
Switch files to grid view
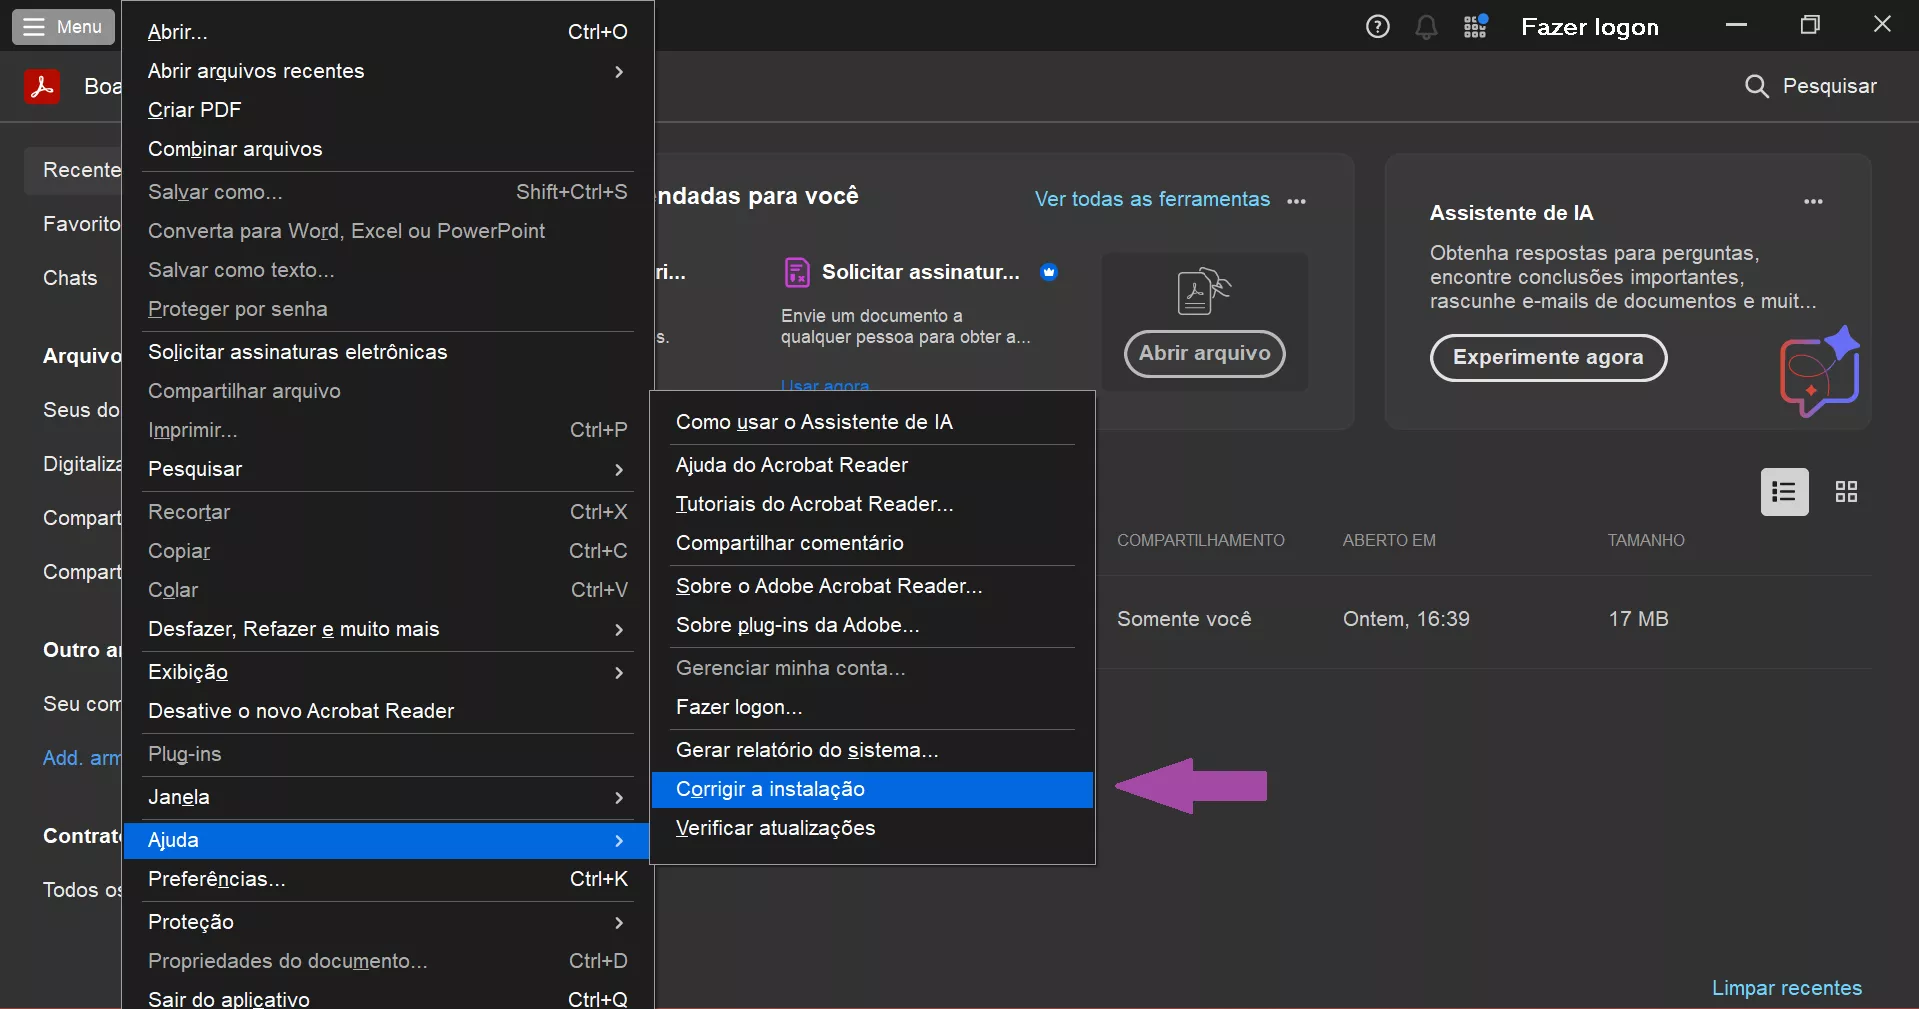pos(1845,492)
